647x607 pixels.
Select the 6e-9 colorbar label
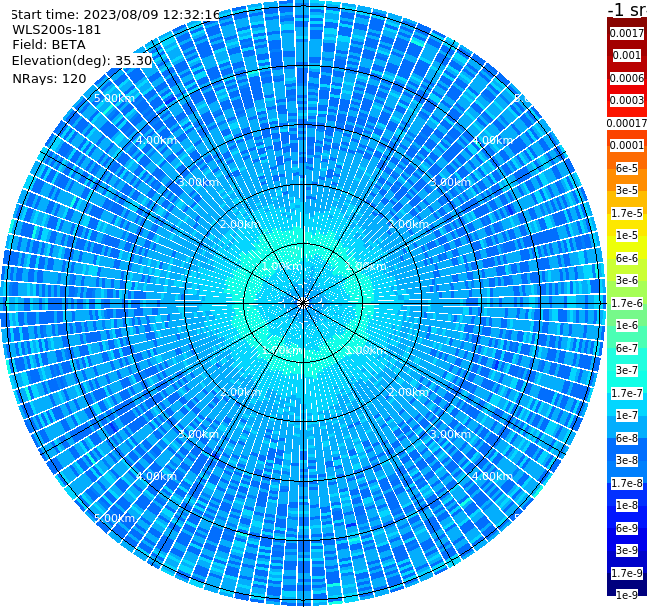[627, 528]
